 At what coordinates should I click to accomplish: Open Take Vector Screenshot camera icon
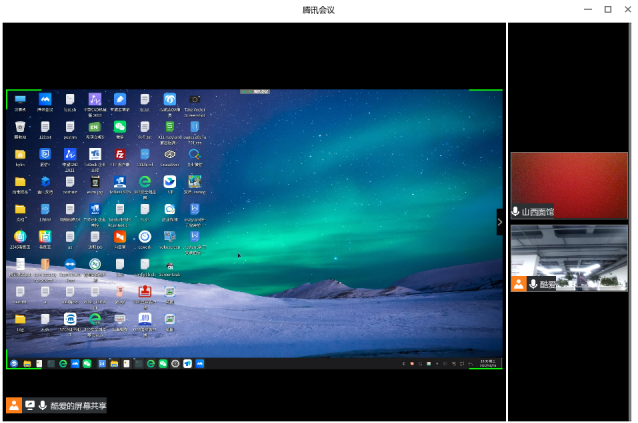tap(194, 99)
